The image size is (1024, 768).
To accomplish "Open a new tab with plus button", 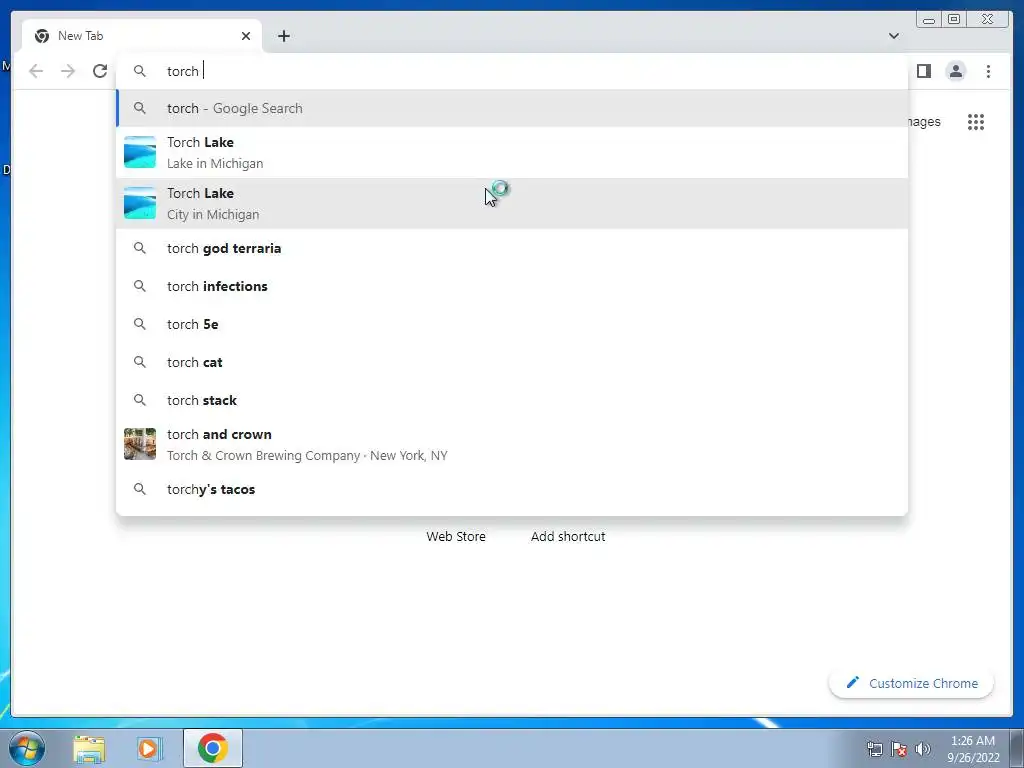I will (x=283, y=36).
